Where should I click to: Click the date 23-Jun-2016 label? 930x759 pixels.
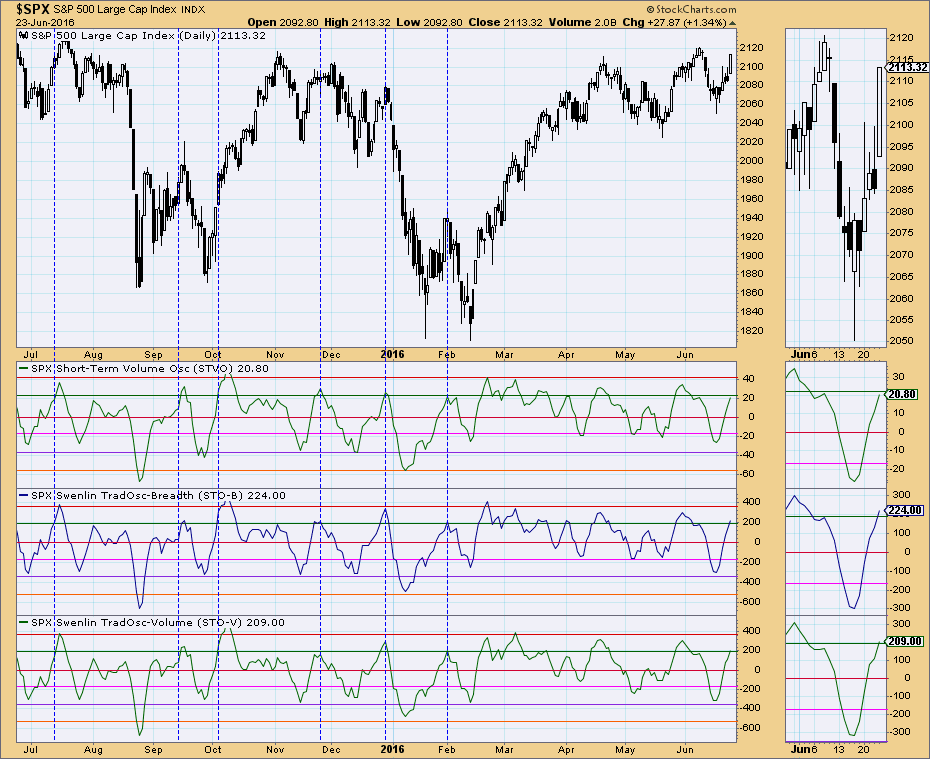pyautogui.click(x=45, y=23)
